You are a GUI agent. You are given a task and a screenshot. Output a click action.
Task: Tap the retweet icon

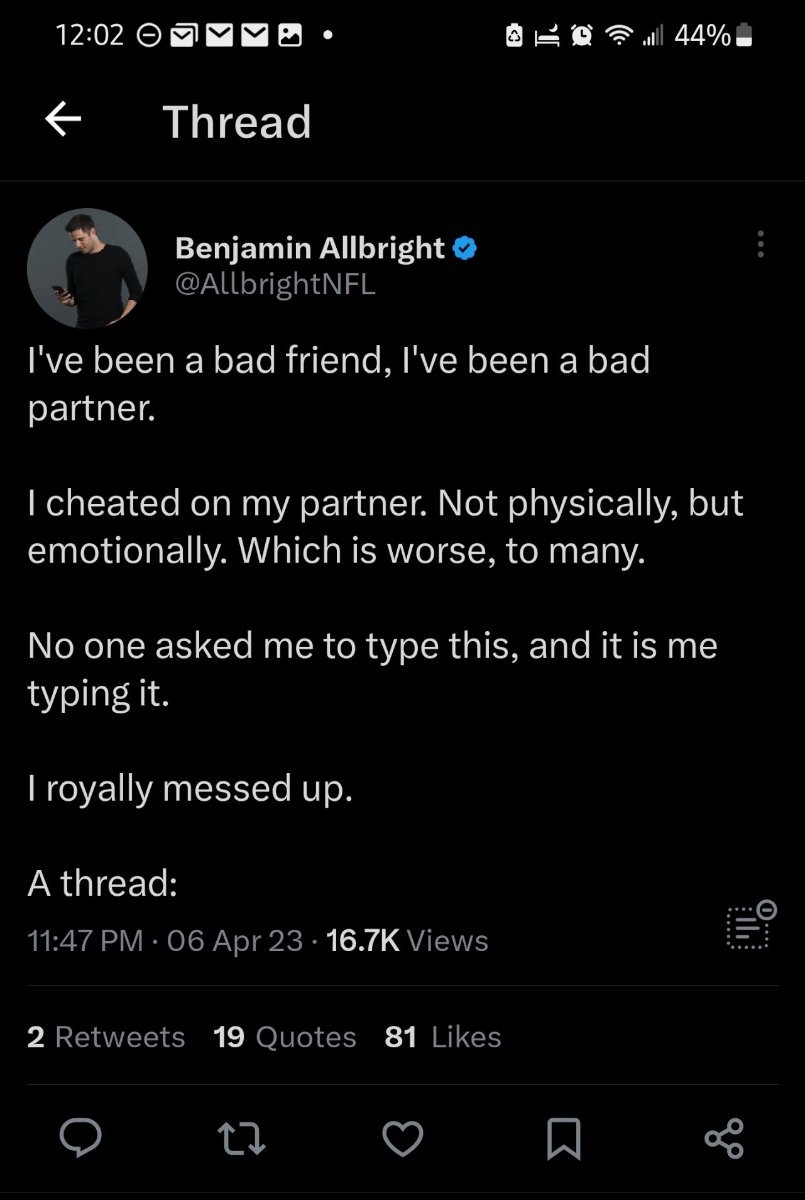click(240, 1138)
